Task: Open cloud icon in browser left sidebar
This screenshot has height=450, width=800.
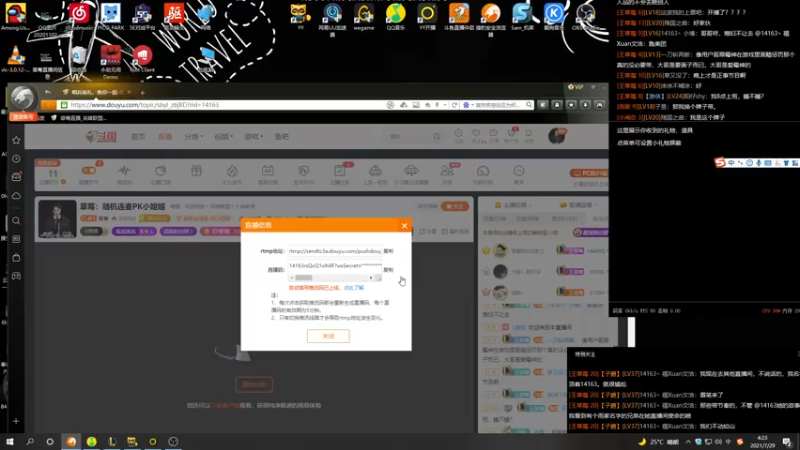Action: pyautogui.click(x=16, y=196)
